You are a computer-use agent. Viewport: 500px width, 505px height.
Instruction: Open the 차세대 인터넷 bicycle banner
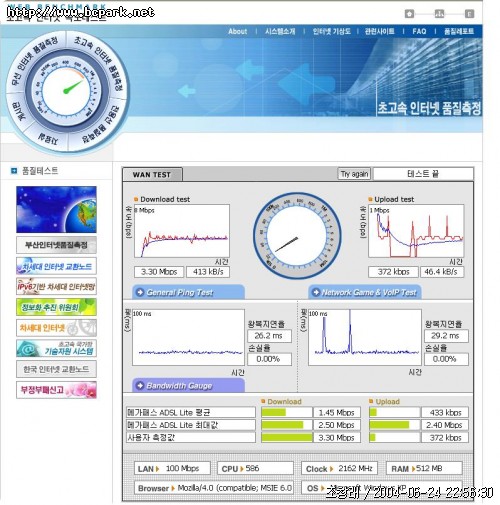click(x=56, y=328)
